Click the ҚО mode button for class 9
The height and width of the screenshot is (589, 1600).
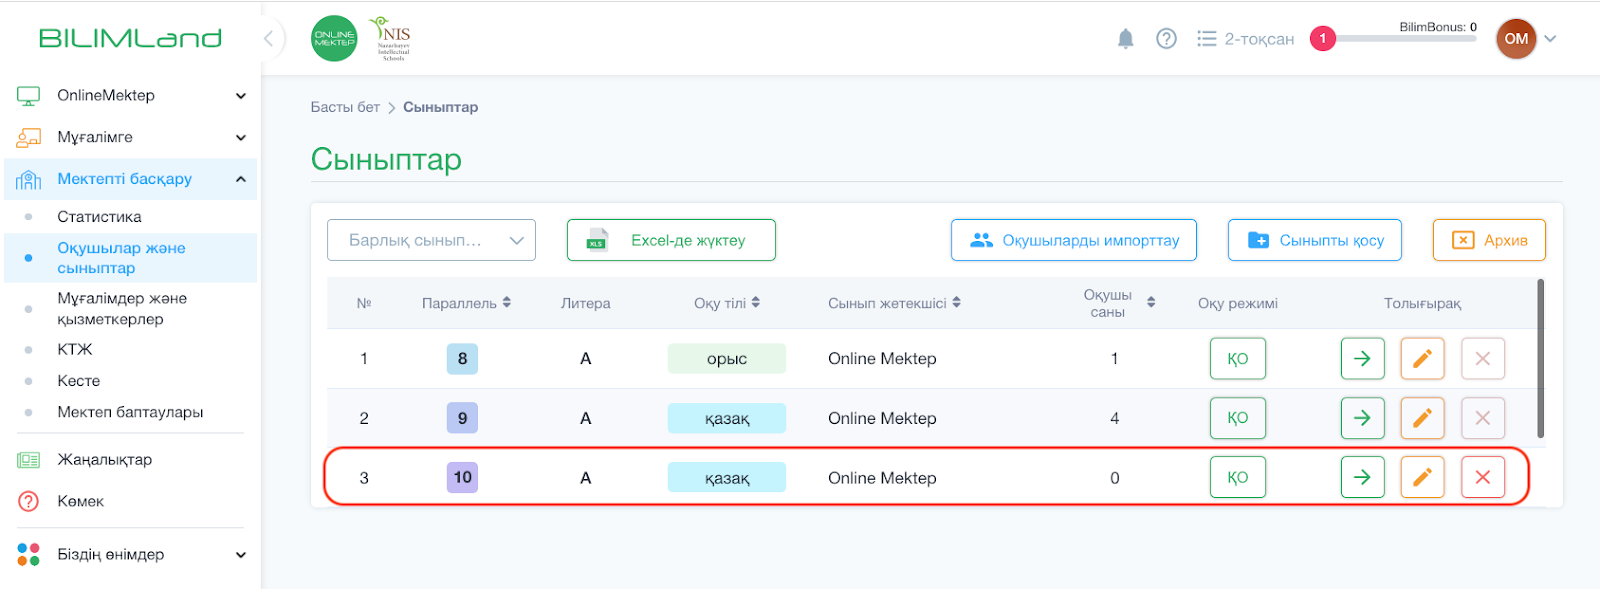(x=1237, y=418)
